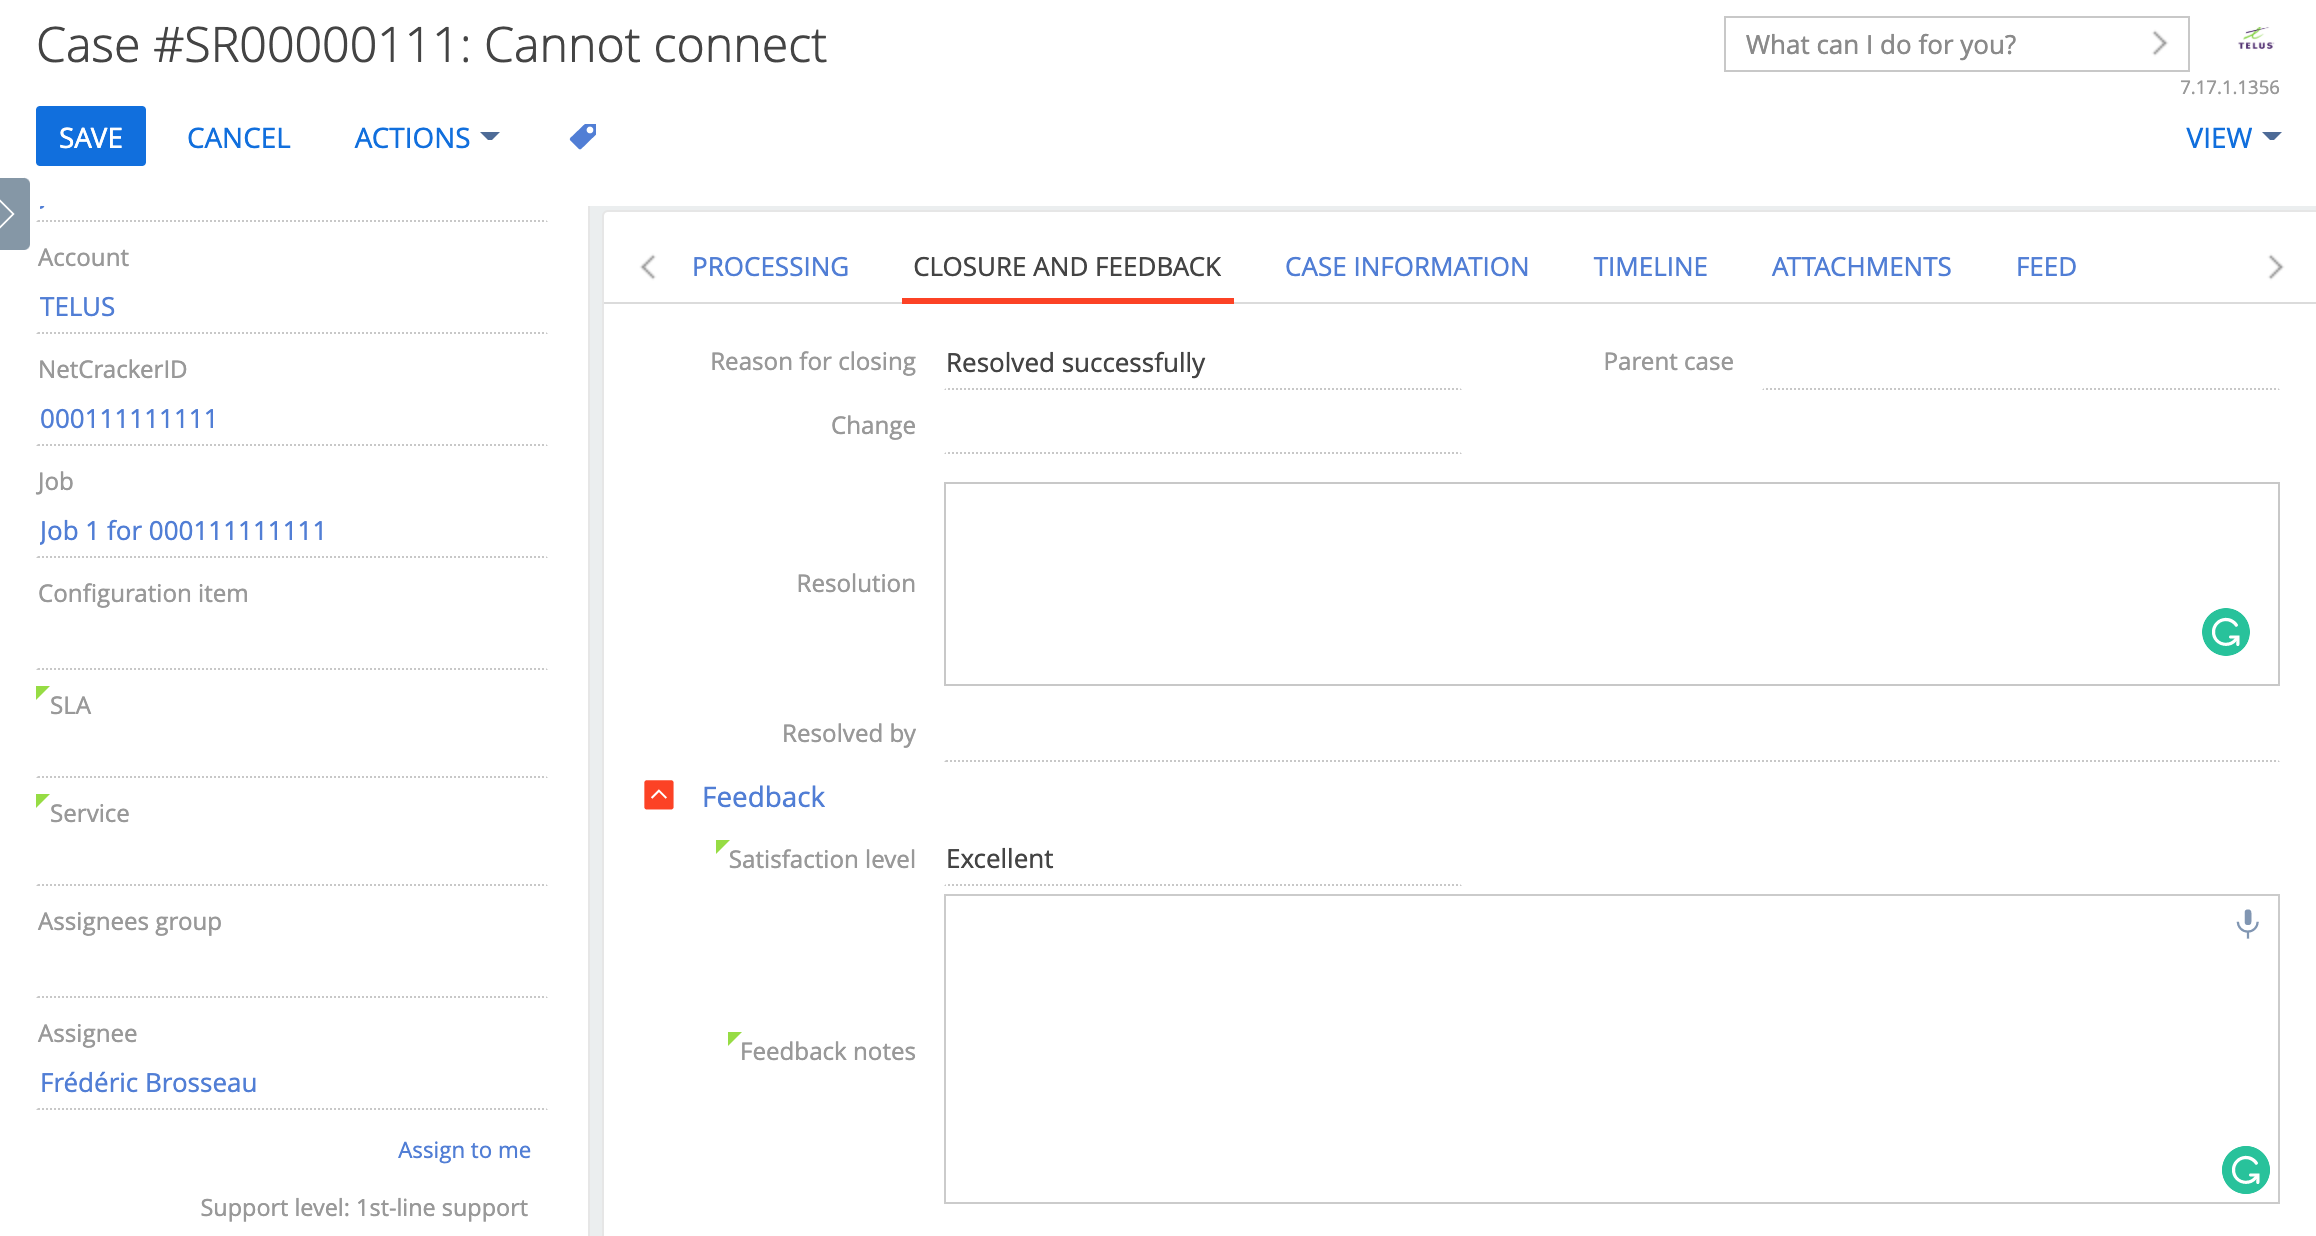
Task: Save the case with SAVE button
Action: [x=91, y=136]
